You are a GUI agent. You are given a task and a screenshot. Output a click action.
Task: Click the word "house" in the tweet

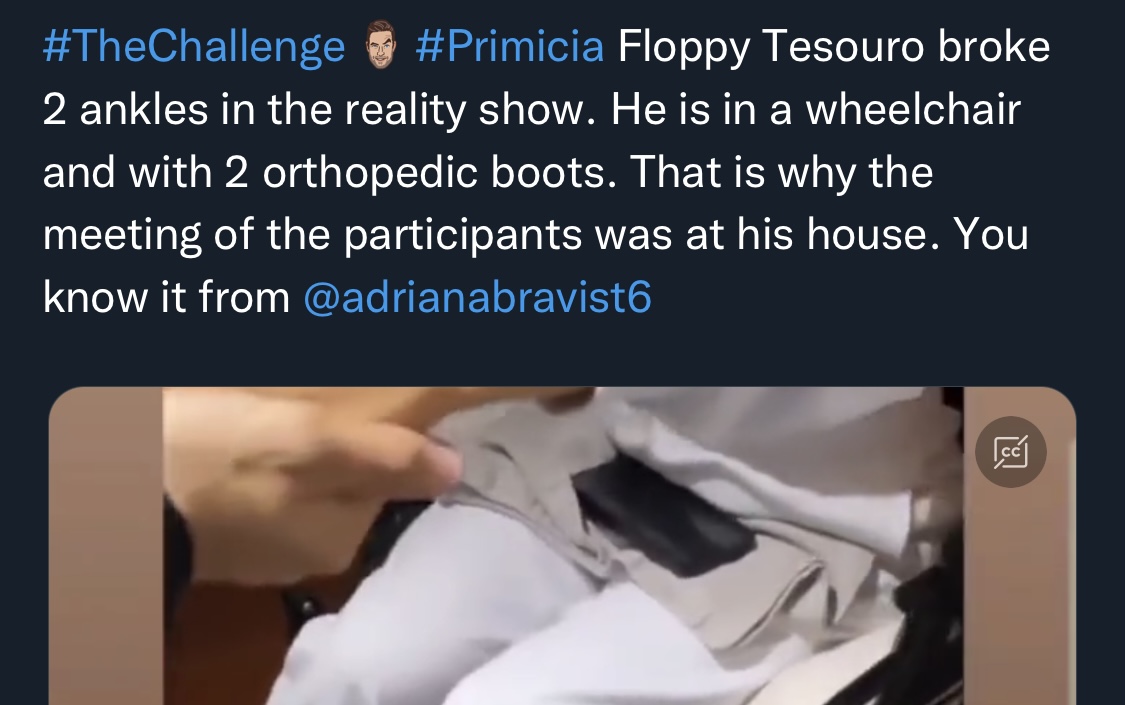pos(867,235)
